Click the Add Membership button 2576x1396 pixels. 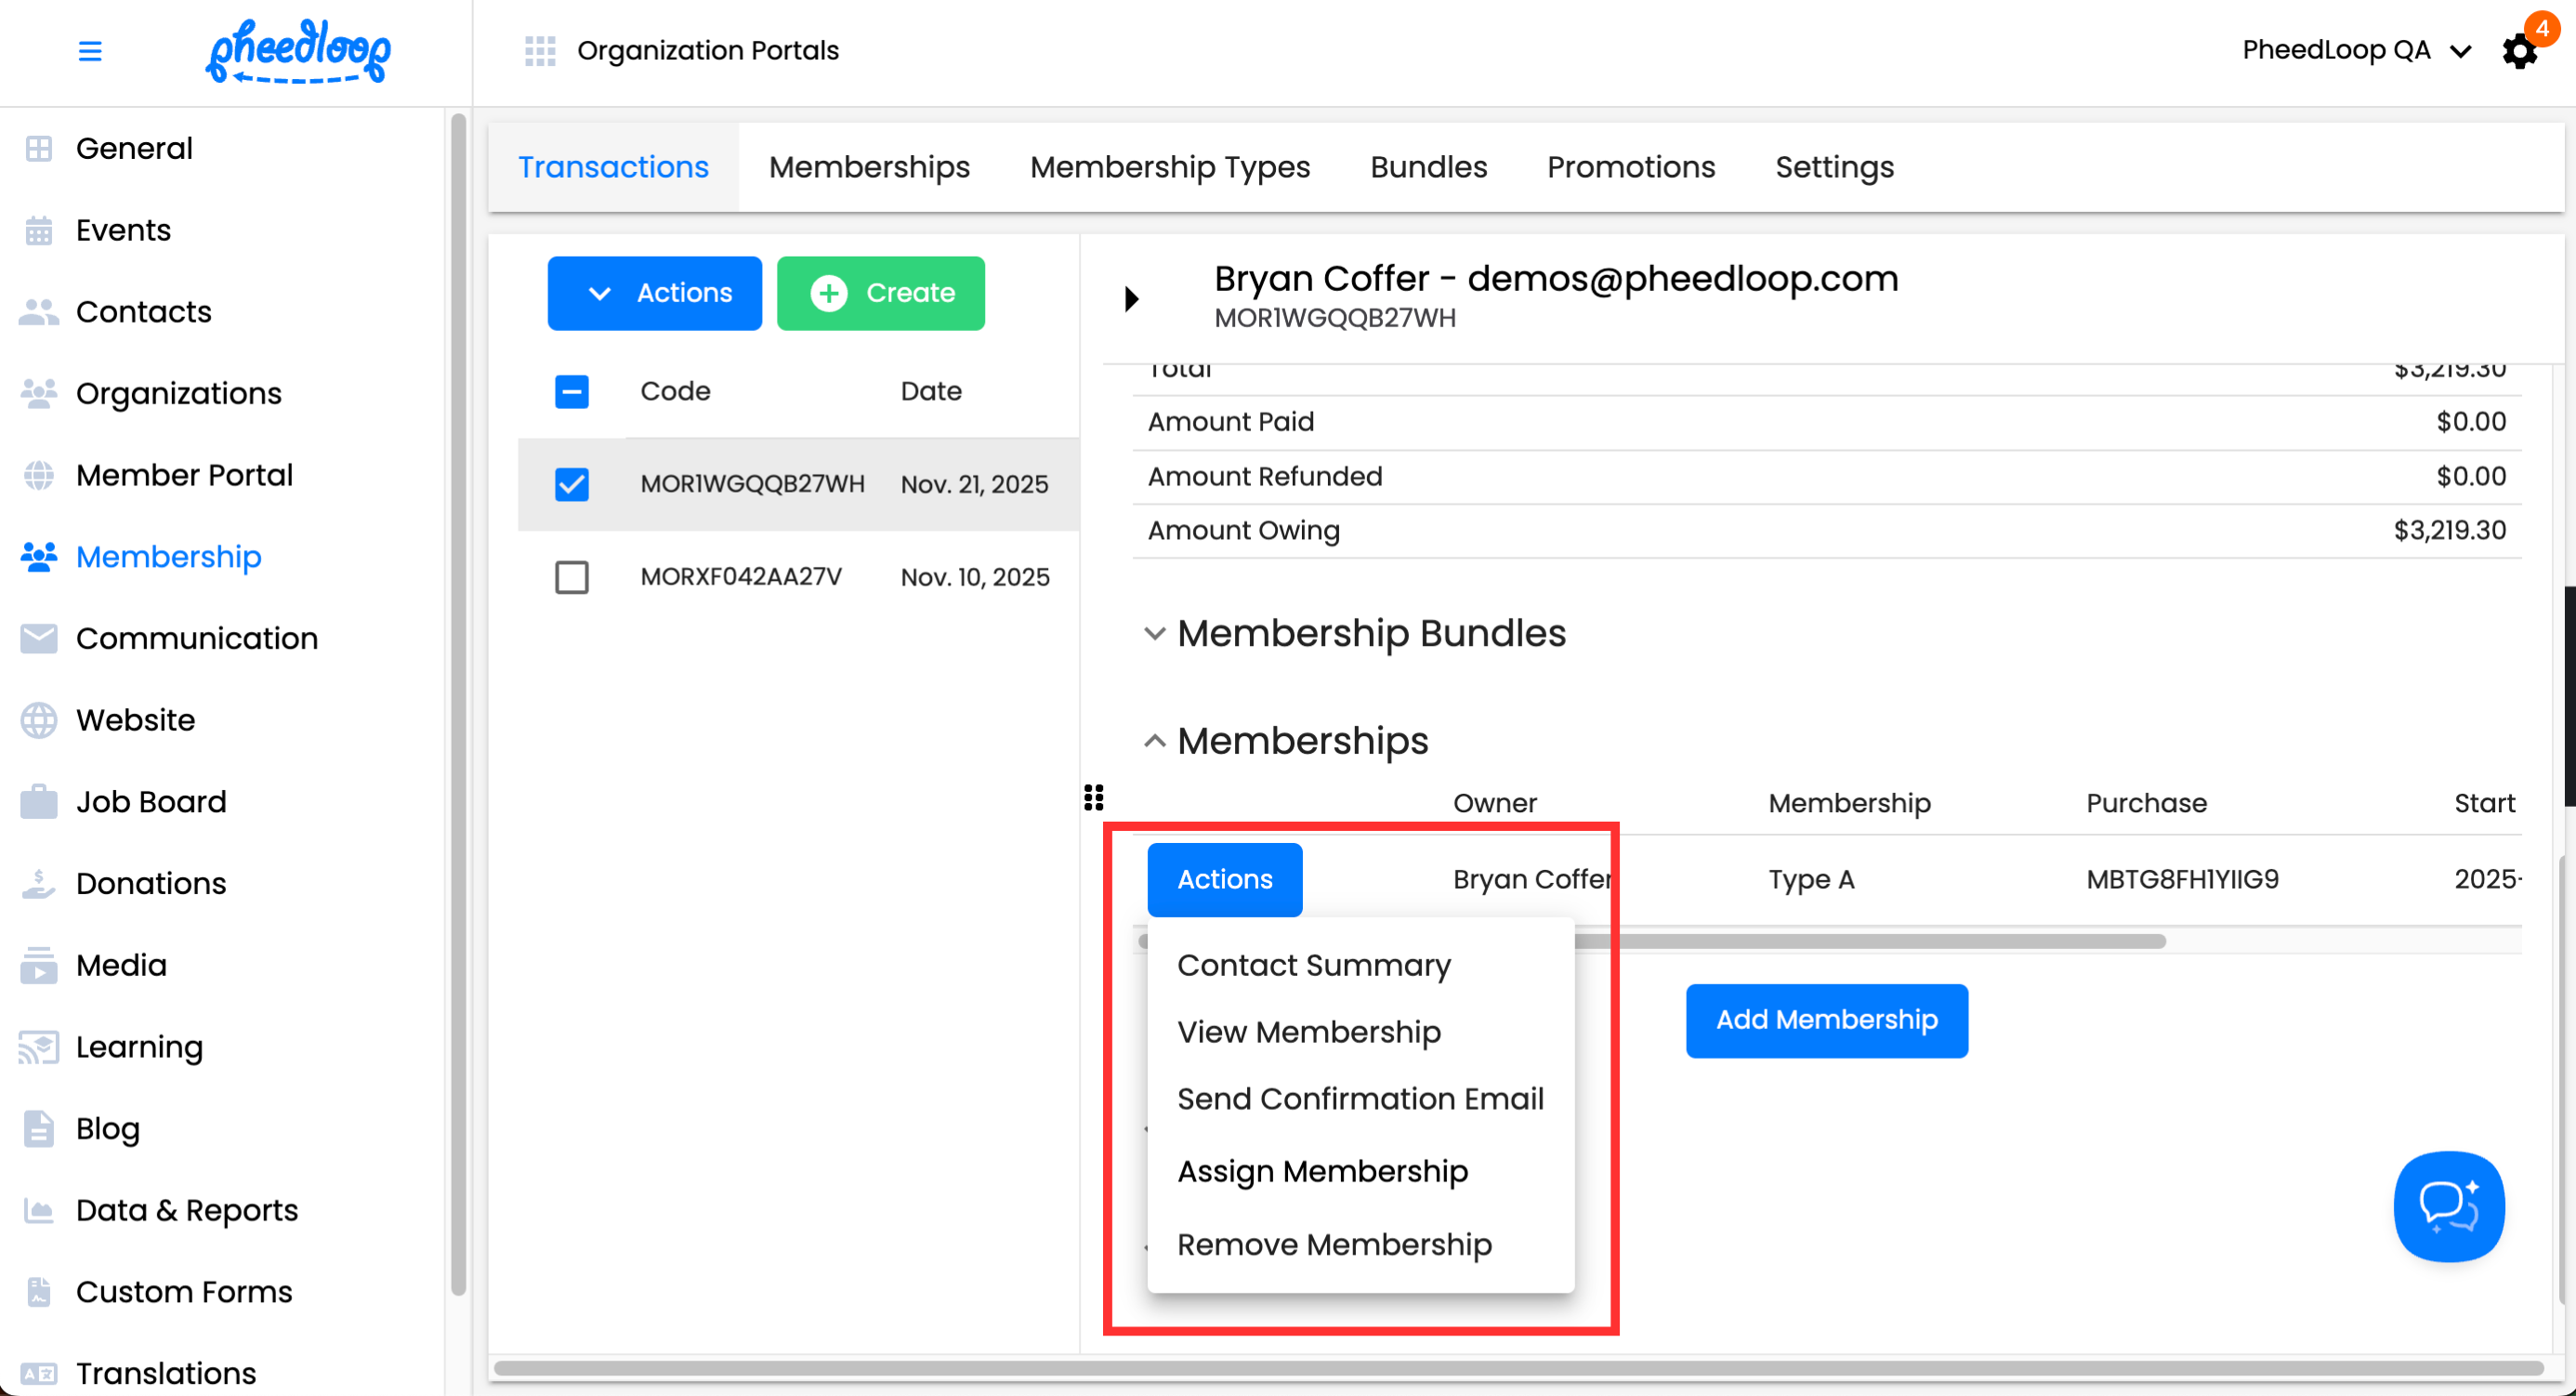click(x=1826, y=1020)
